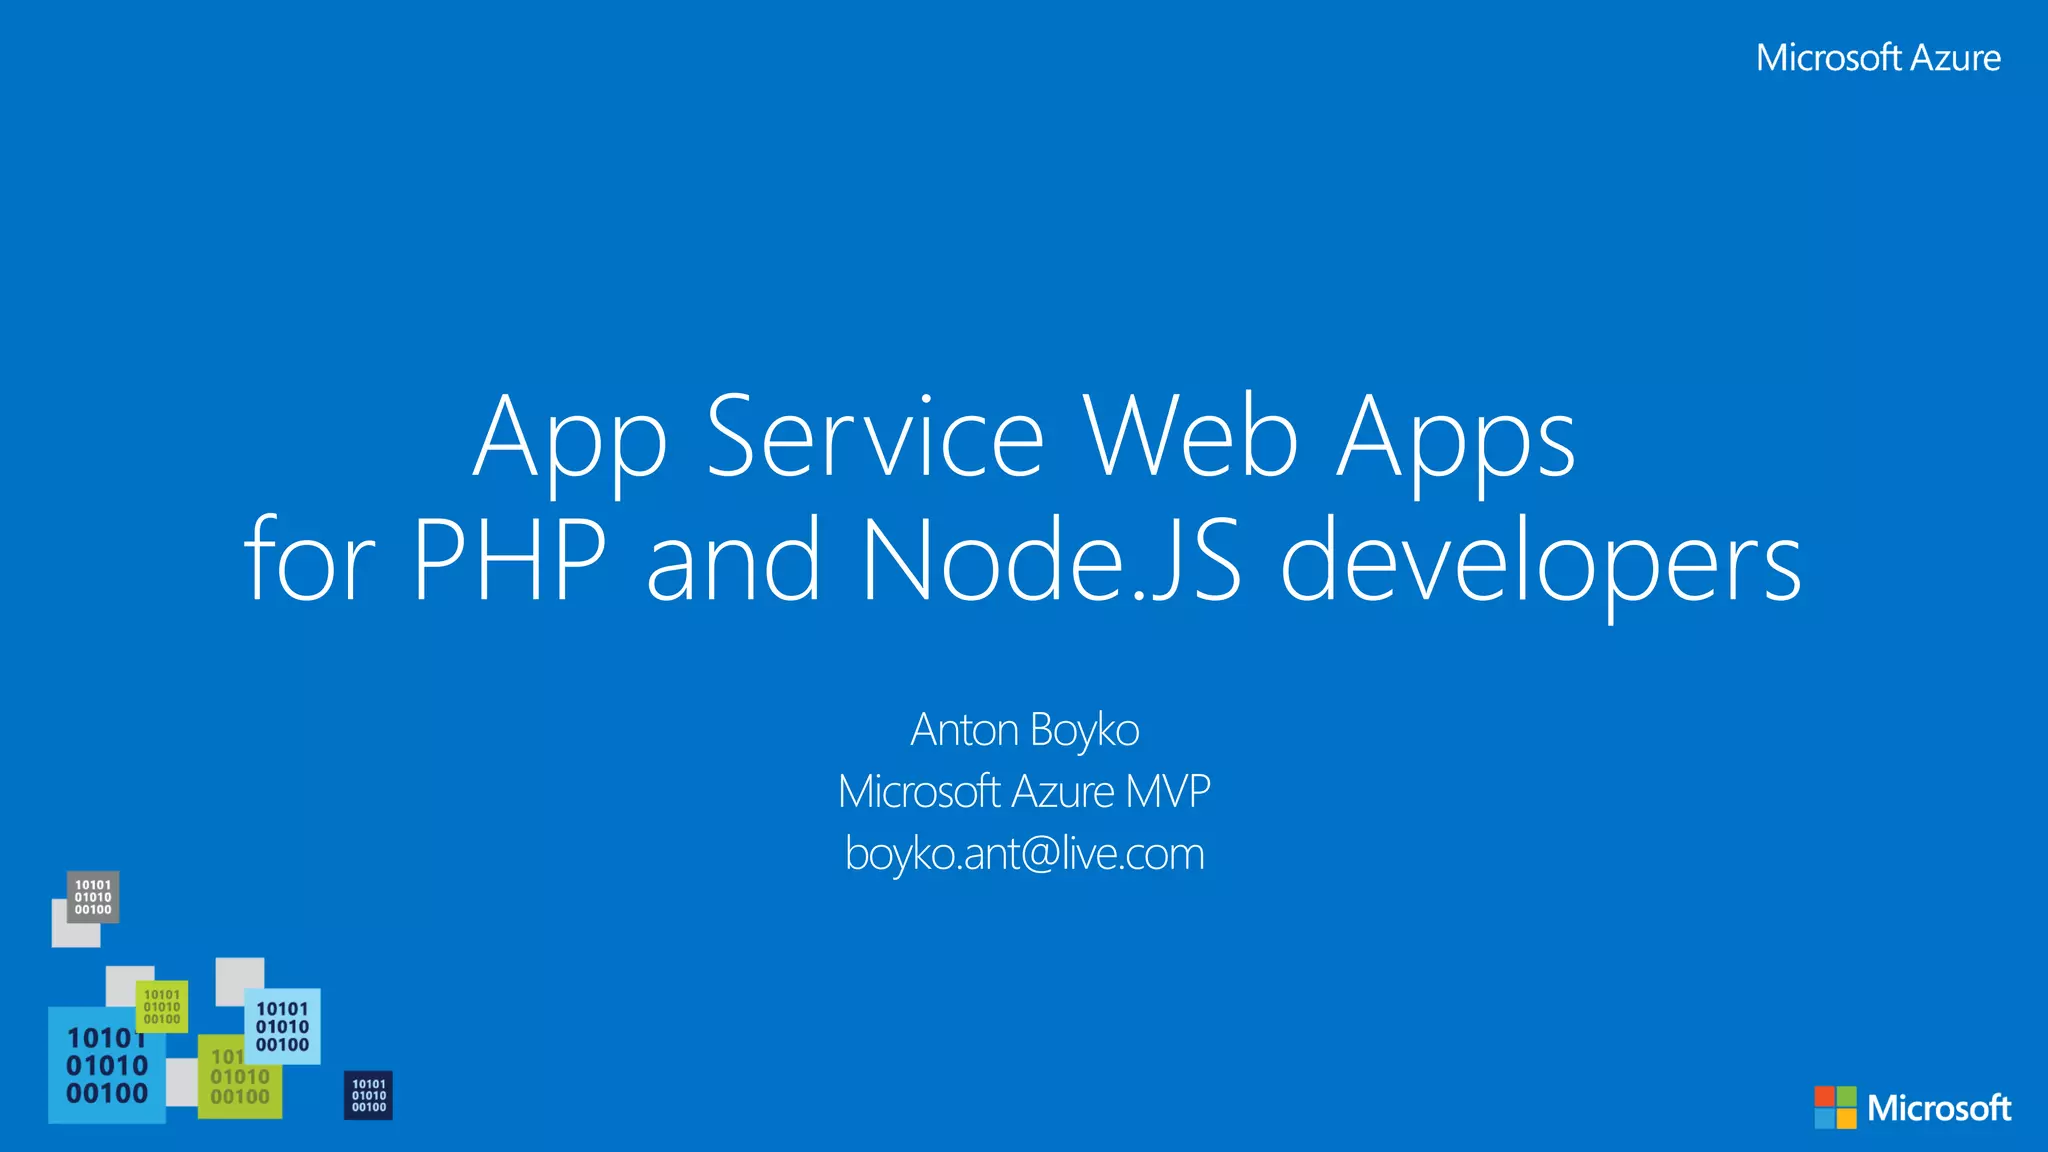
Task: Click the small green binary tile
Action: [x=162, y=1007]
